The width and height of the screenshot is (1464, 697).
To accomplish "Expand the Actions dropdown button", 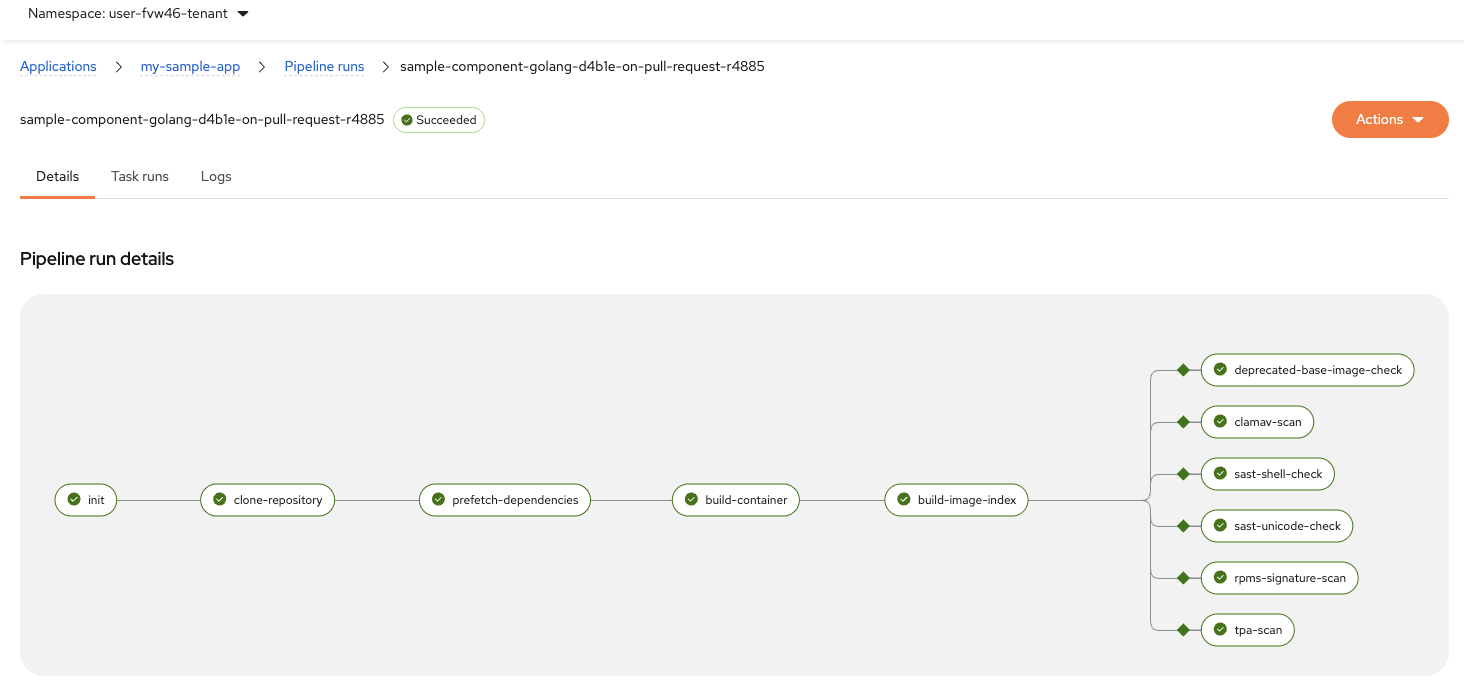I will (x=1390, y=119).
